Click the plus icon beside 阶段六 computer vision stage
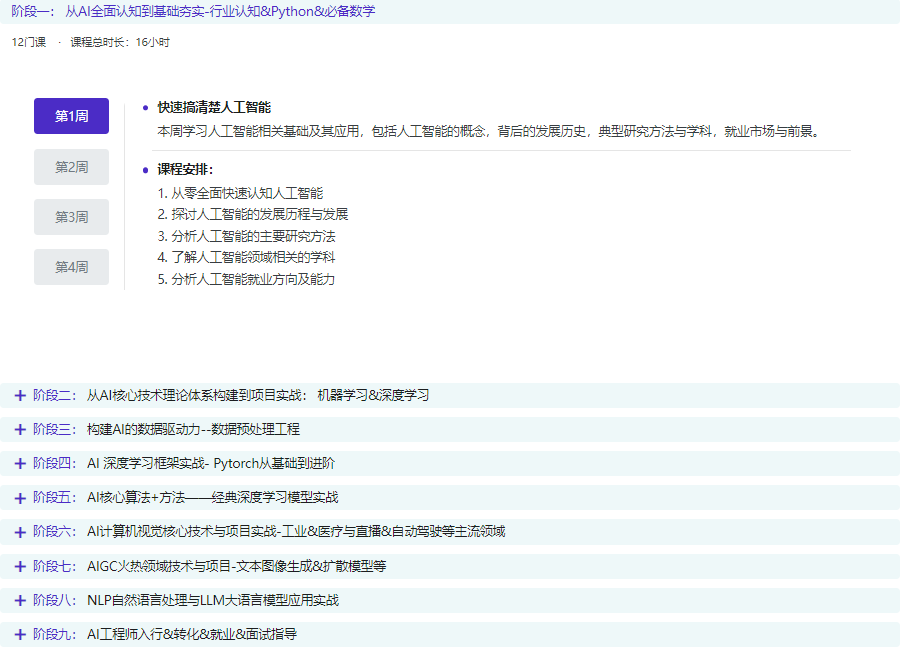The height and width of the screenshot is (654, 922). pyautogui.click(x=20, y=531)
